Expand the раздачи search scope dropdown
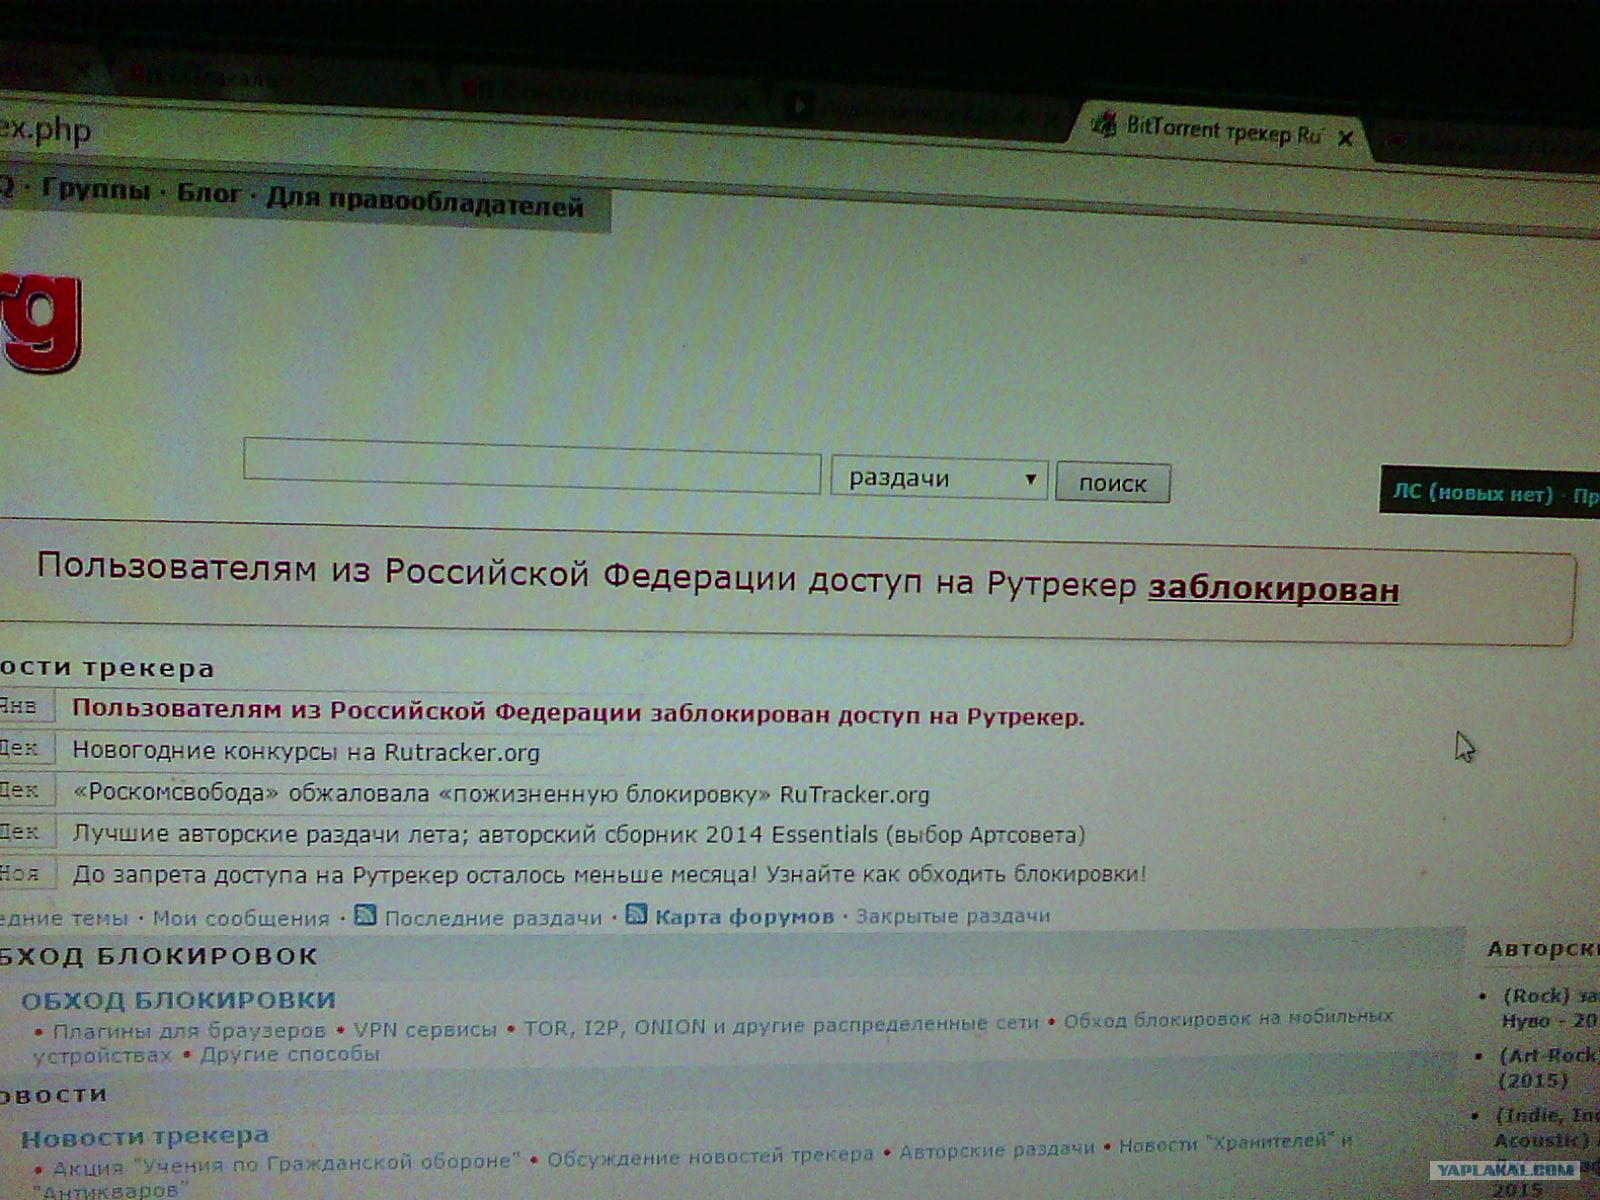This screenshot has width=1600, height=1200. tap(939, 479)
